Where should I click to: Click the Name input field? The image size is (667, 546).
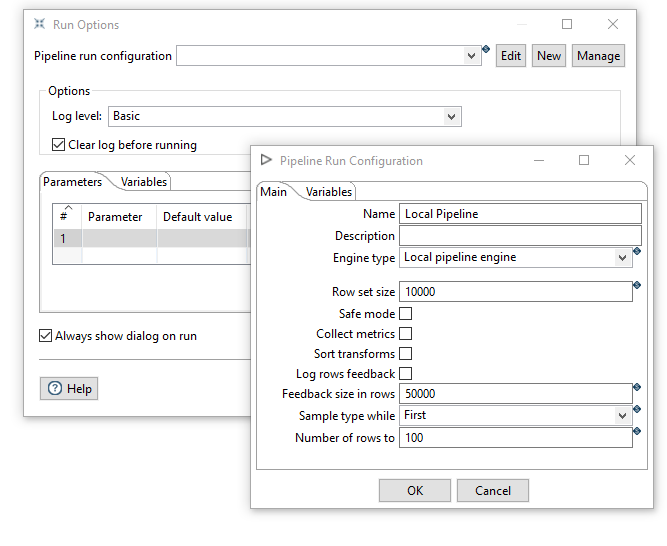pos(520,214)
